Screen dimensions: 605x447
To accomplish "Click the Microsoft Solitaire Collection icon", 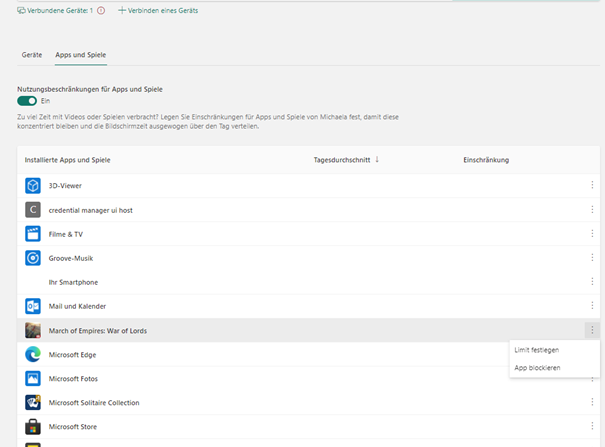I will (x=32, y=403).
